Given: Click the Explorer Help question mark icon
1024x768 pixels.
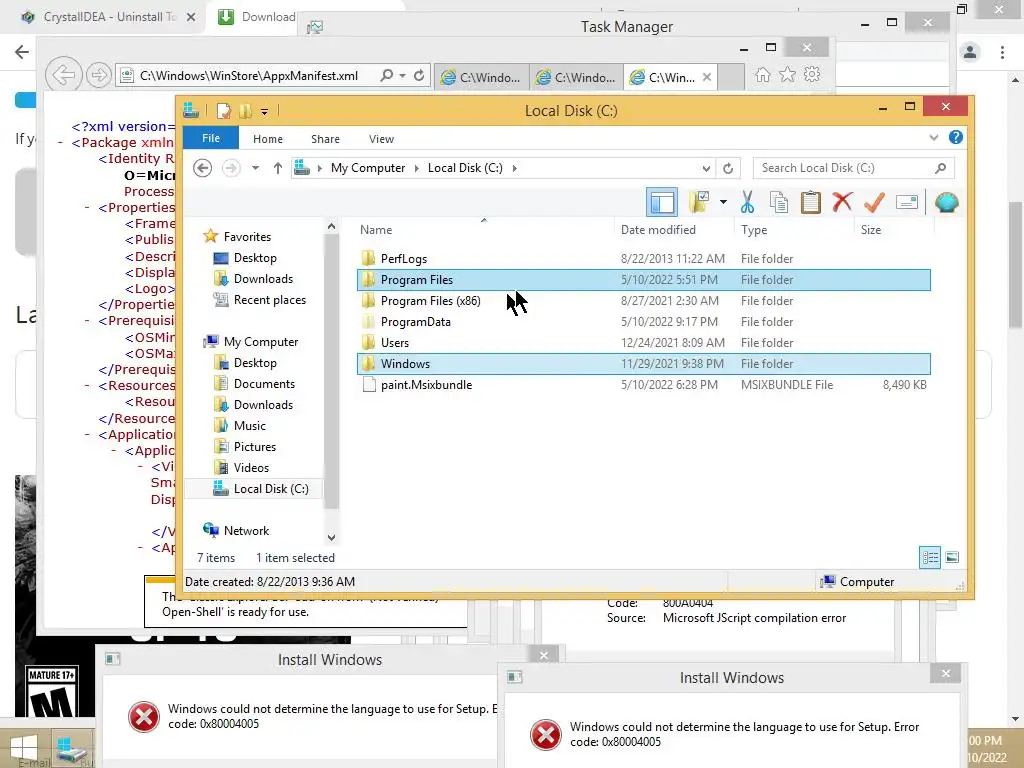Looking at the screenshot, I should click(955, 138).
